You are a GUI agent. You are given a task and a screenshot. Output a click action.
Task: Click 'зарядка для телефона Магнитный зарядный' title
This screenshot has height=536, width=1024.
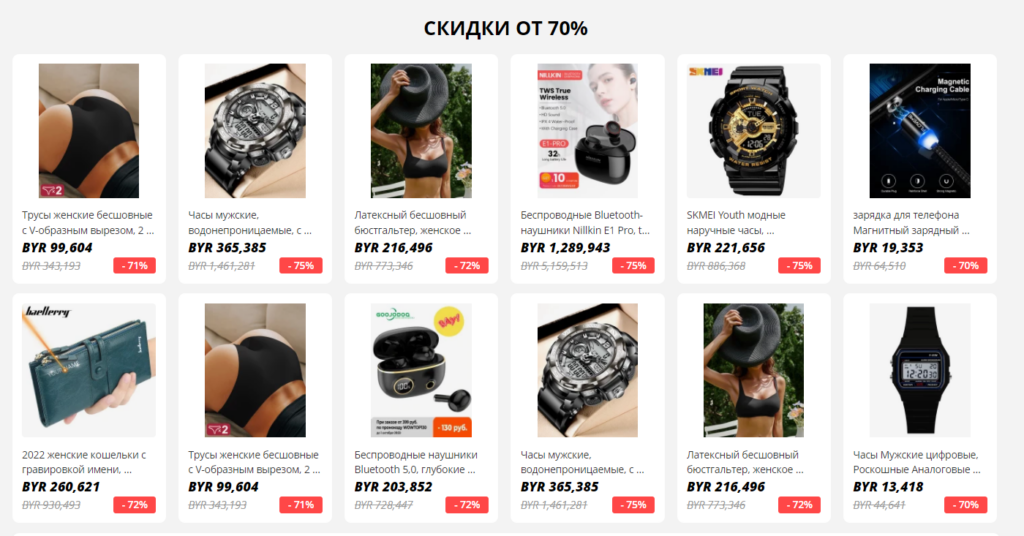coord(911,223)
